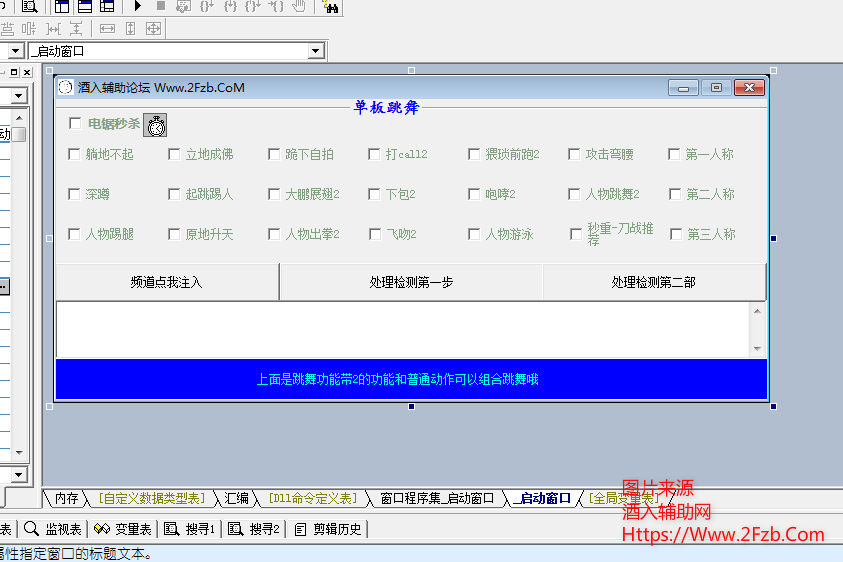The image size is (843, 562).
Task: Open the binoculars find help icon
Action: 330,6
